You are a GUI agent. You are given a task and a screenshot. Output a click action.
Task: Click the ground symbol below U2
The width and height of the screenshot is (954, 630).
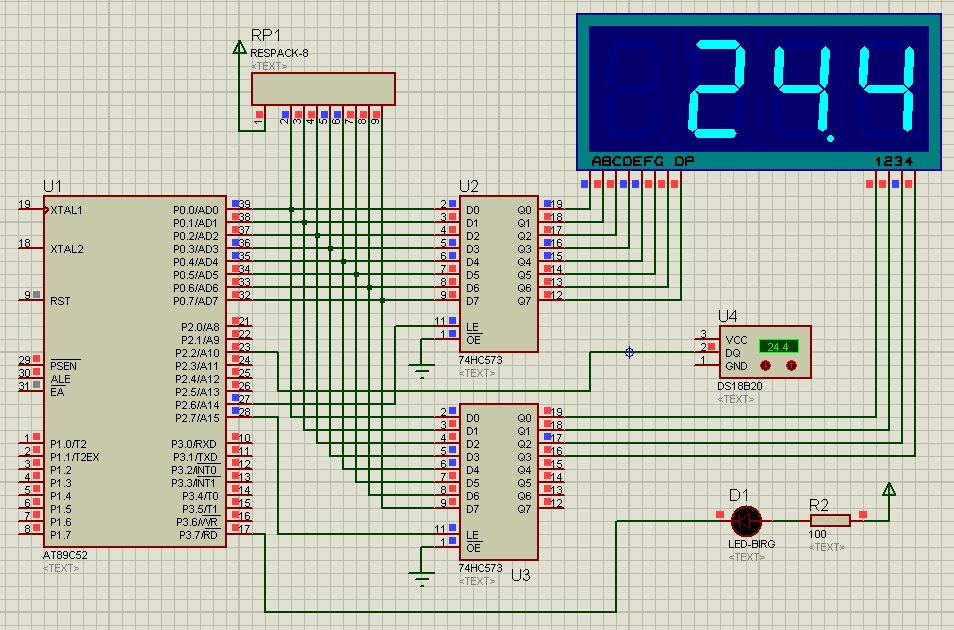click(423, 371)
